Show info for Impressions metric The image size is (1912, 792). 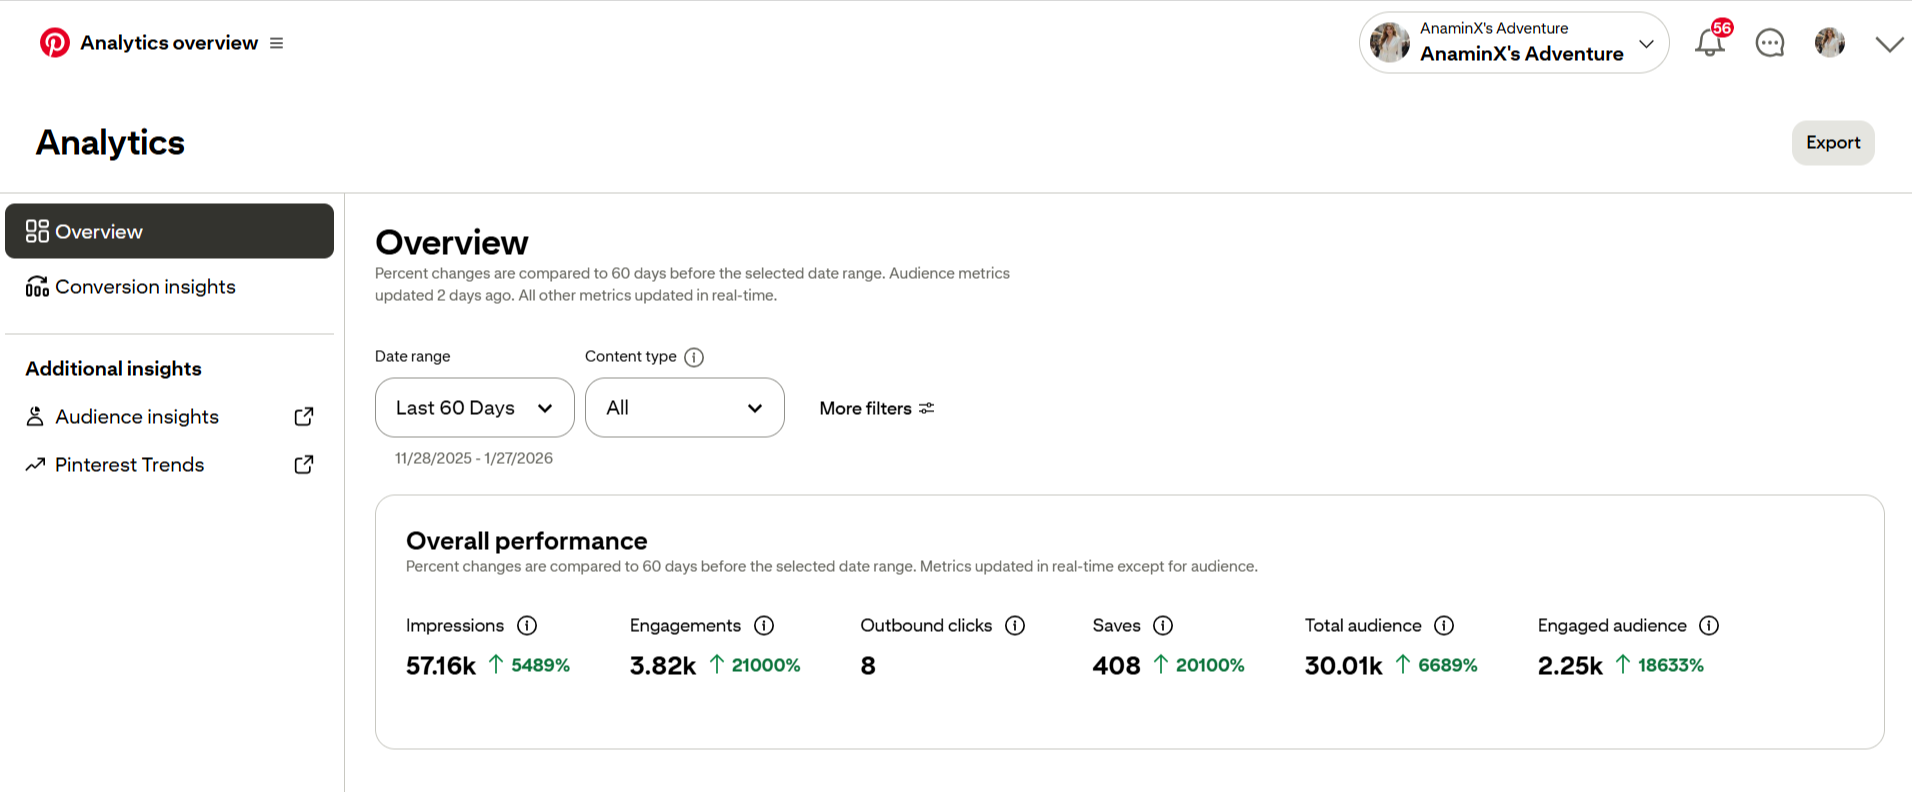[527, 625]
